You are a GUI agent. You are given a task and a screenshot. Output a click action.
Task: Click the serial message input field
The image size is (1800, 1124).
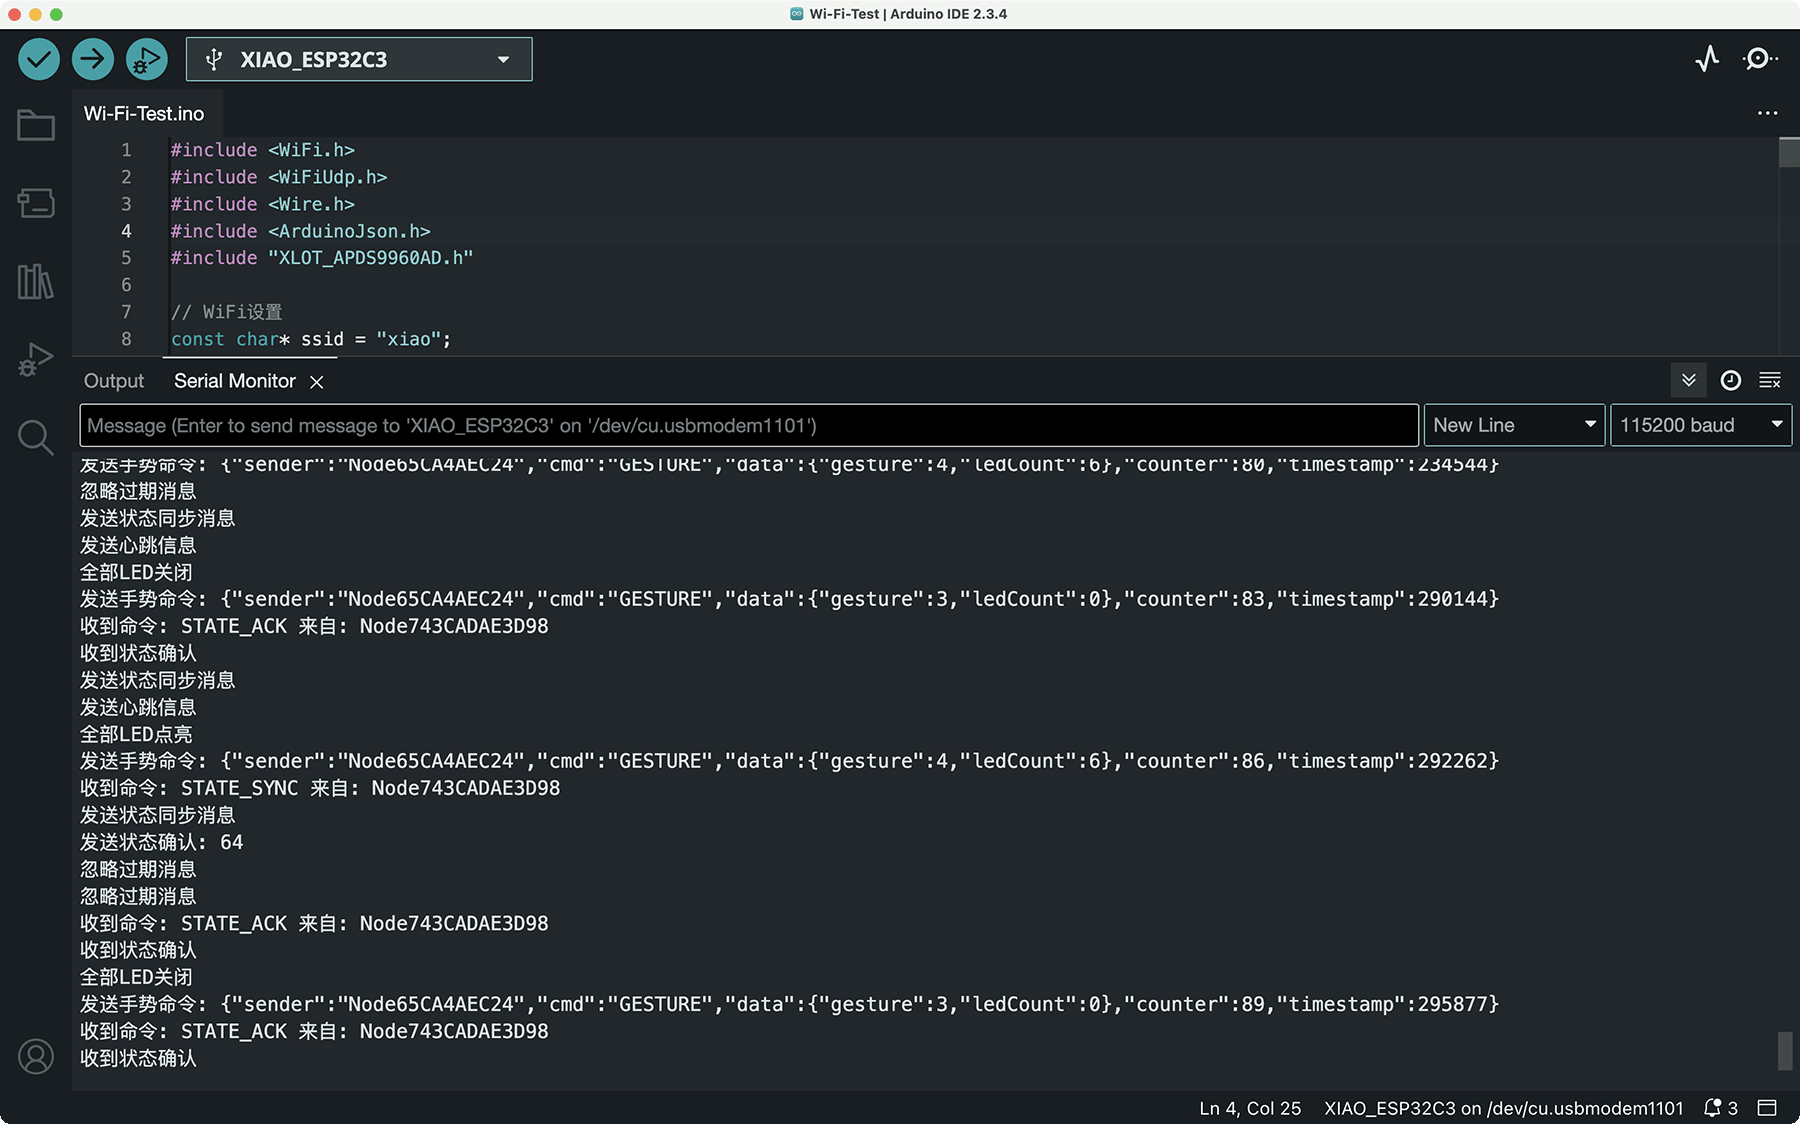tap(749, 425)
